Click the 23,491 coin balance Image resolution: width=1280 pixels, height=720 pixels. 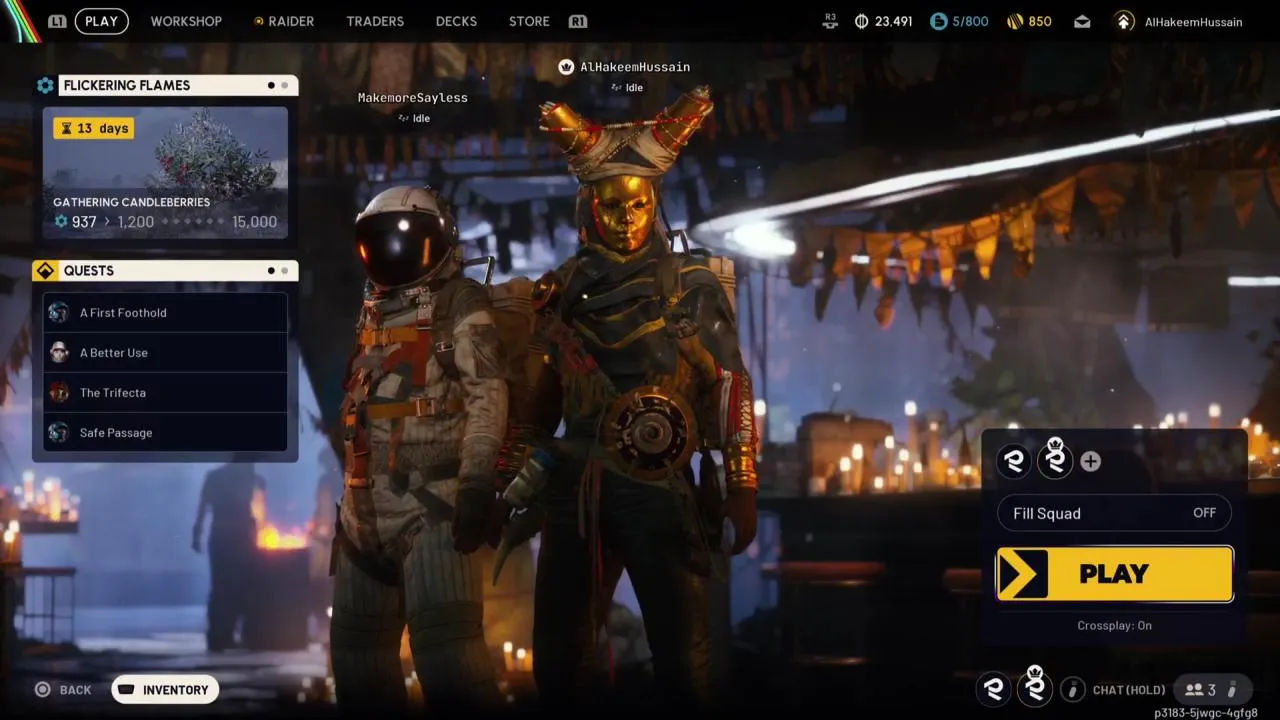(894, 21)
